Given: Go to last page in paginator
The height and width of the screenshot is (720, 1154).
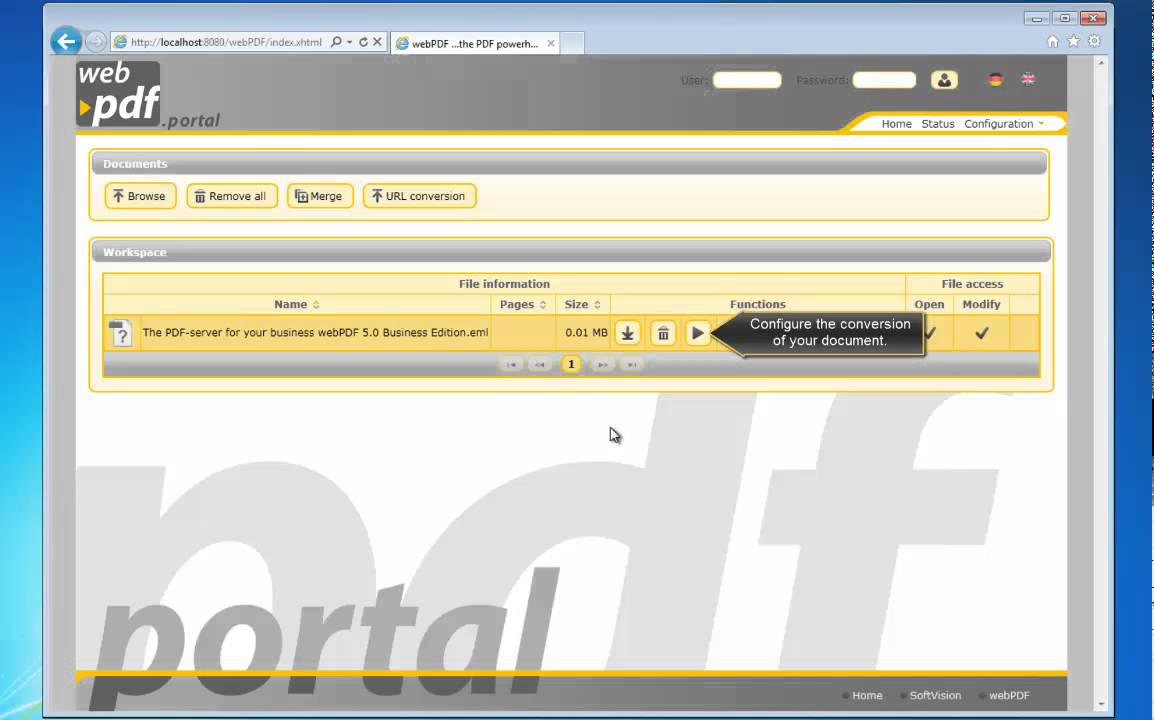Looking at the screenshot, I should (x=631, y=364).
